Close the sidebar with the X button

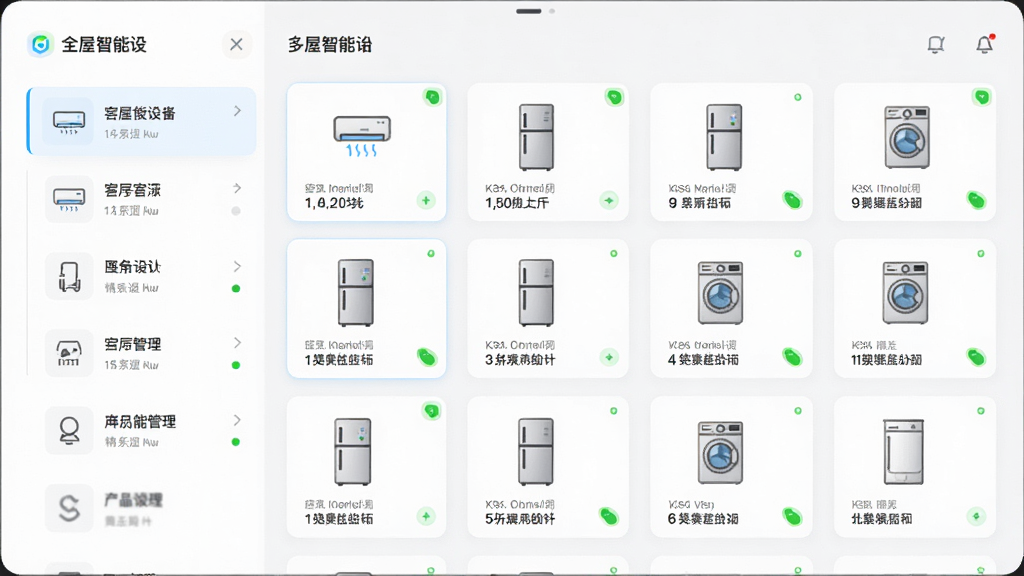point(236,44)
